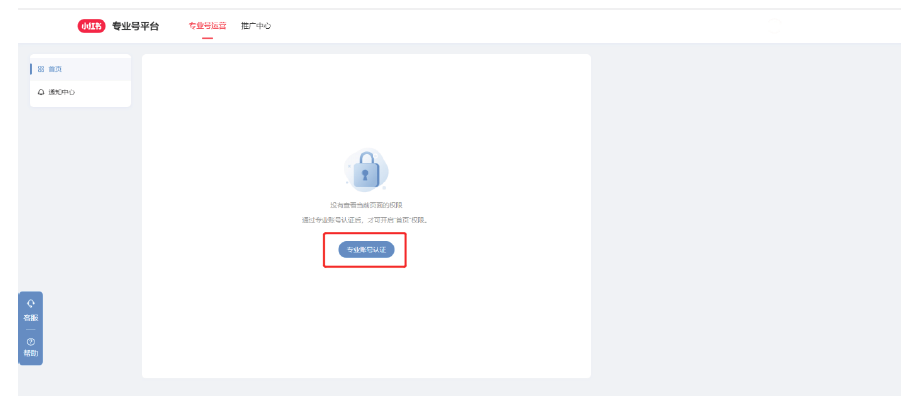Click the red Xiaohongshu logo
Screen dimensions: 910x396
point(92,26)
